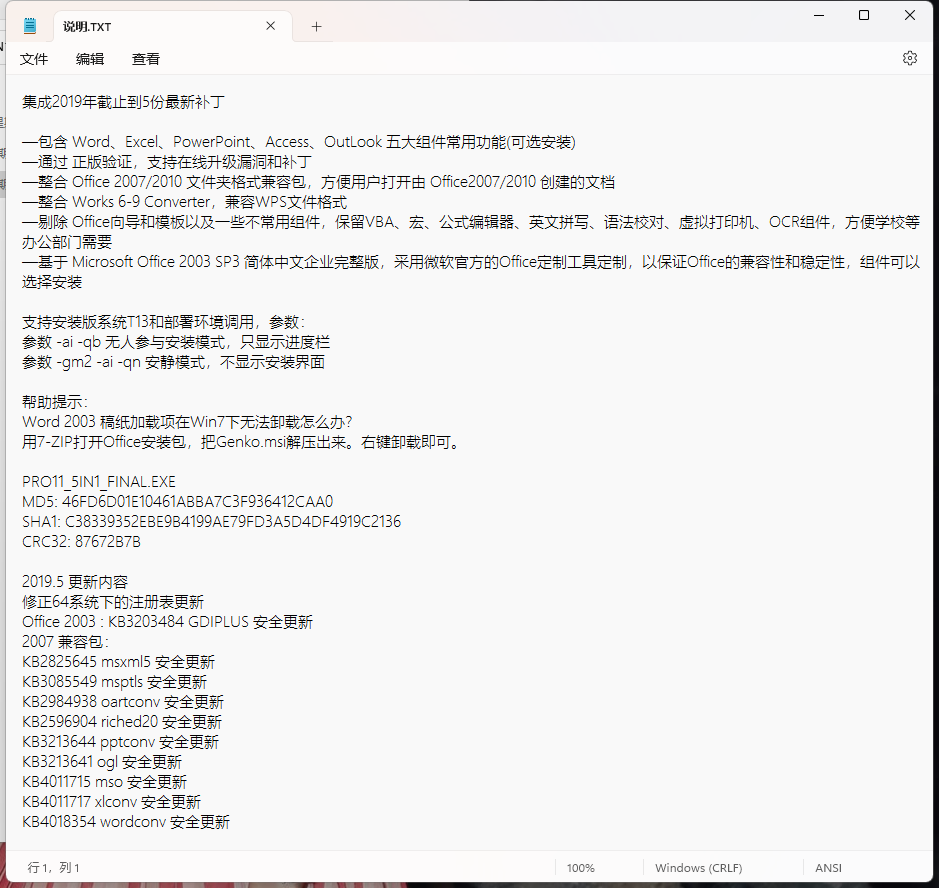This screenshot has width=939, height=888.
Task: Click the KB4018354 wordconv update line
Action: [126, 821]
